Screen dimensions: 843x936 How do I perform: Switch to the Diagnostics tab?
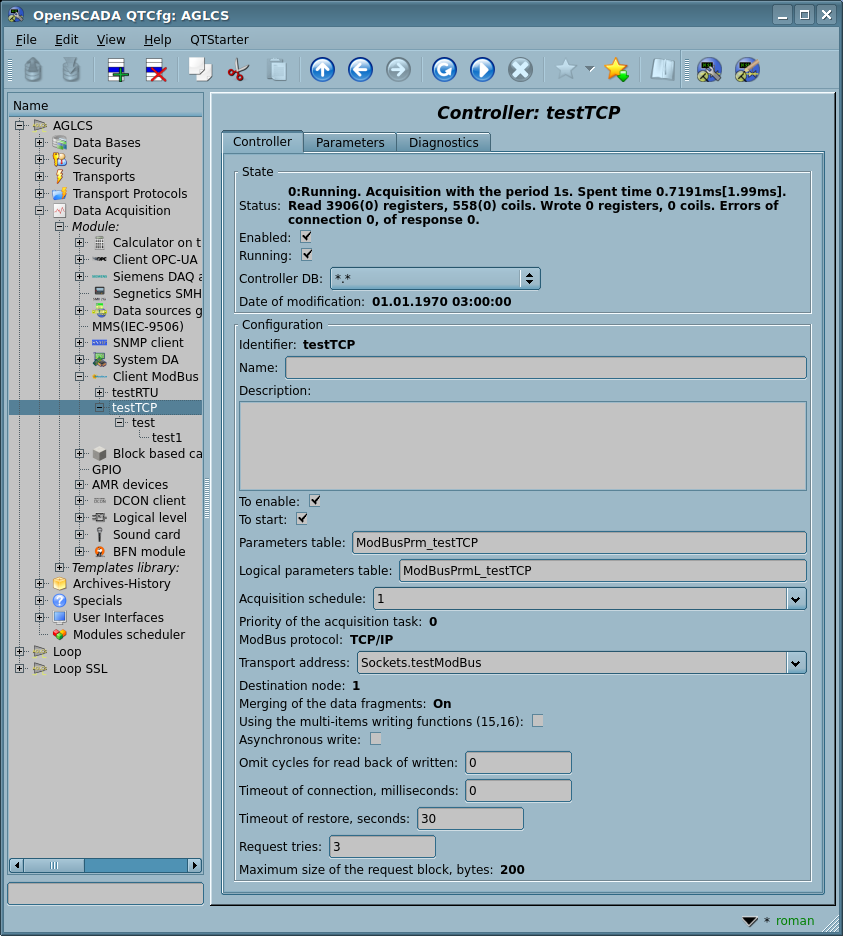click(x=444, y=143)
